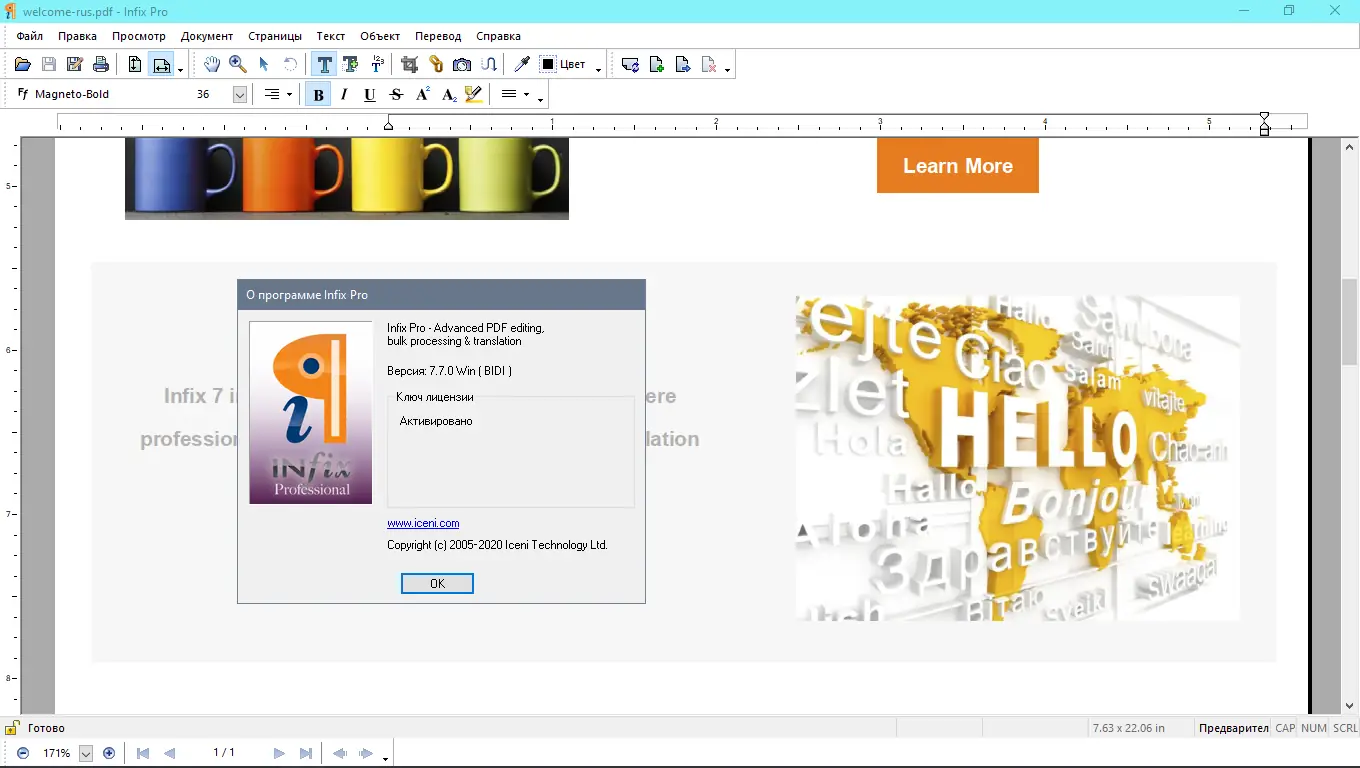The width and height of the screenshot is (1360, 768).
Task: Click the Fit Width icon
Action: pos(161,65)
